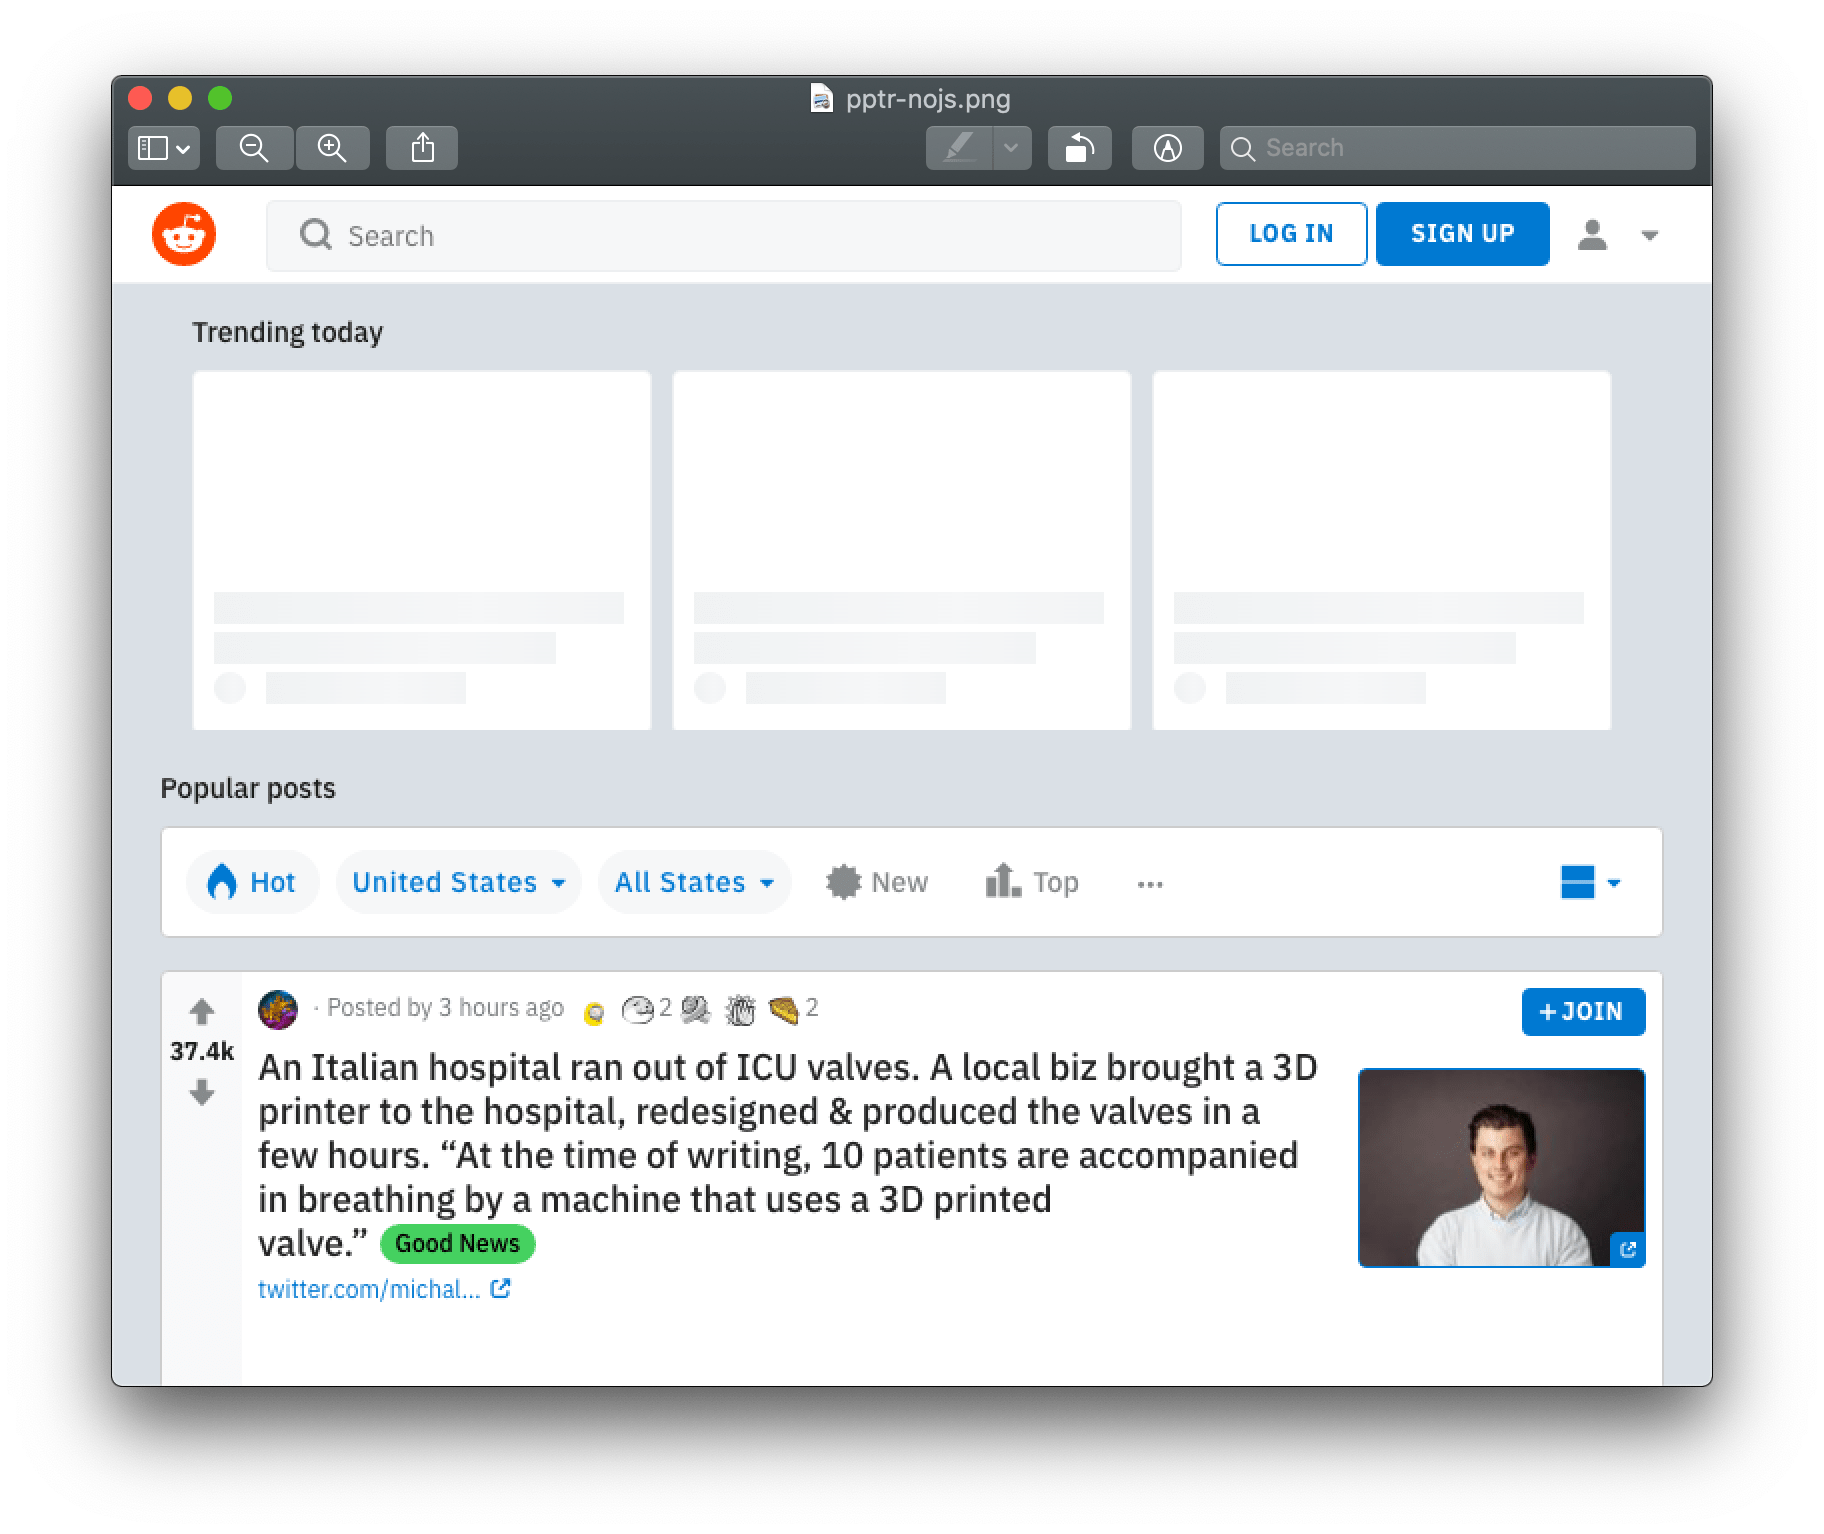
Task: Click the clapping hands award icon
Action: click(740, 1010)
